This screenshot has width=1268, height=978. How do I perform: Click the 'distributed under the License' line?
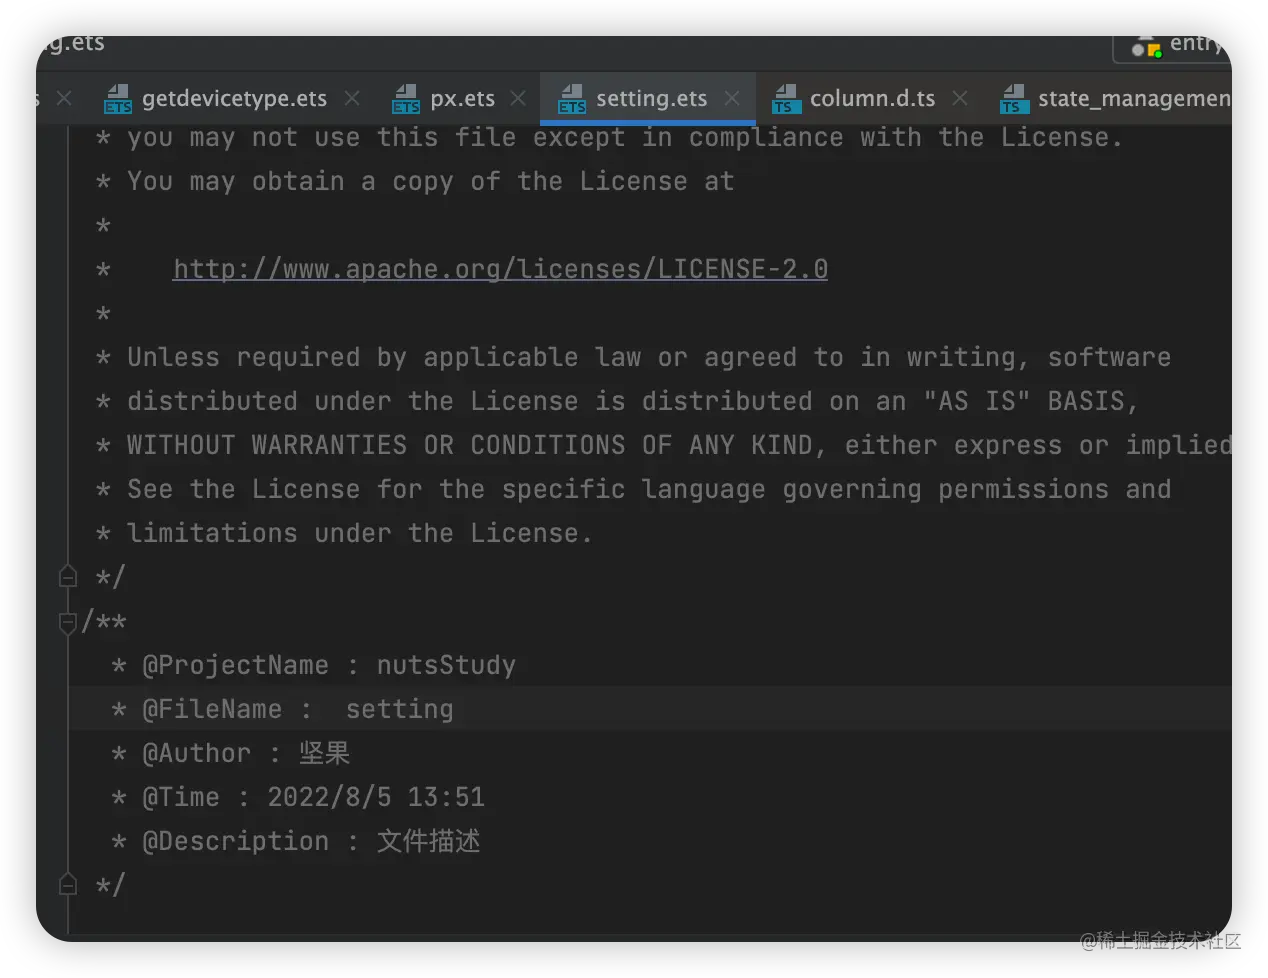click(617, 401)
